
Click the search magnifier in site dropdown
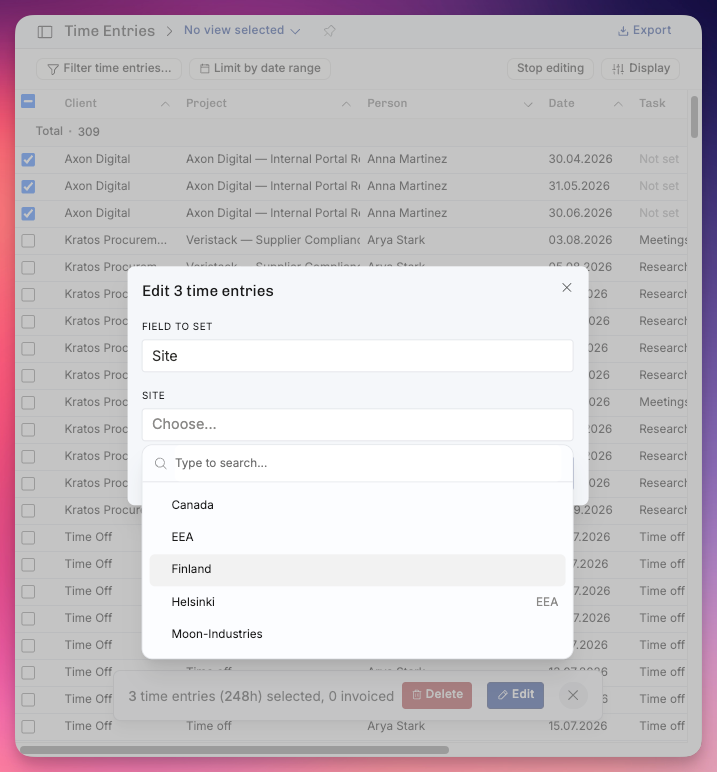coord(161,463)
